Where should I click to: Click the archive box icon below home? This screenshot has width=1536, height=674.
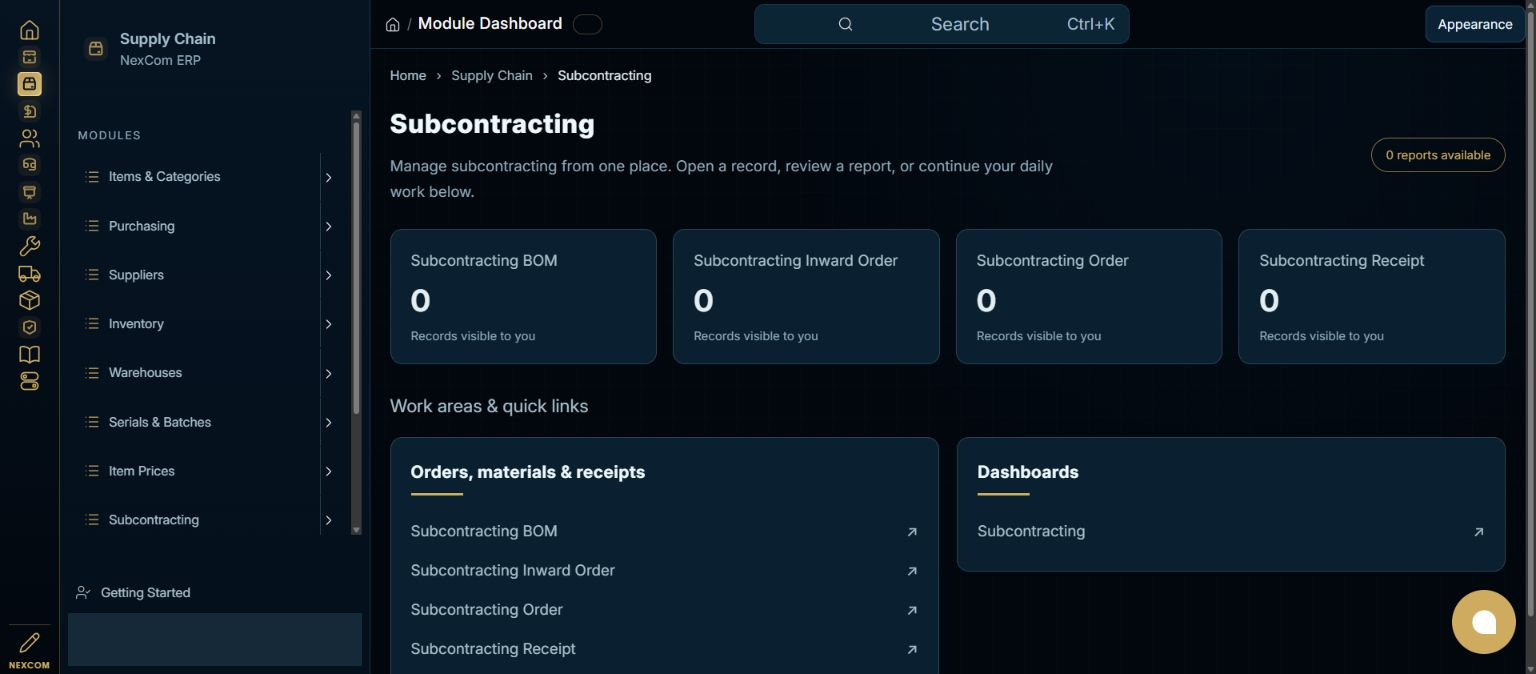coord(29,57)
